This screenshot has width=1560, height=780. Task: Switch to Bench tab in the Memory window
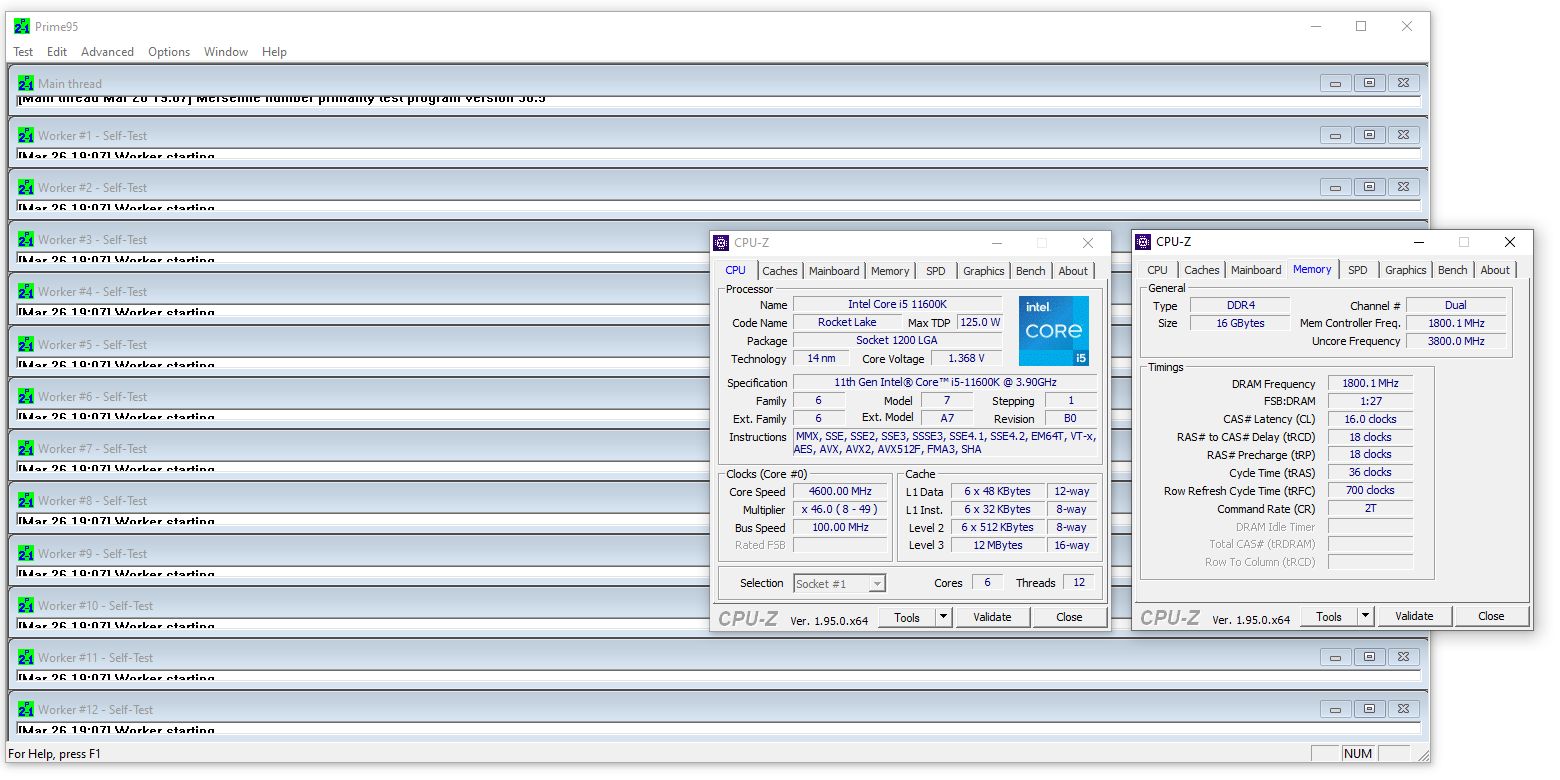1453,270
